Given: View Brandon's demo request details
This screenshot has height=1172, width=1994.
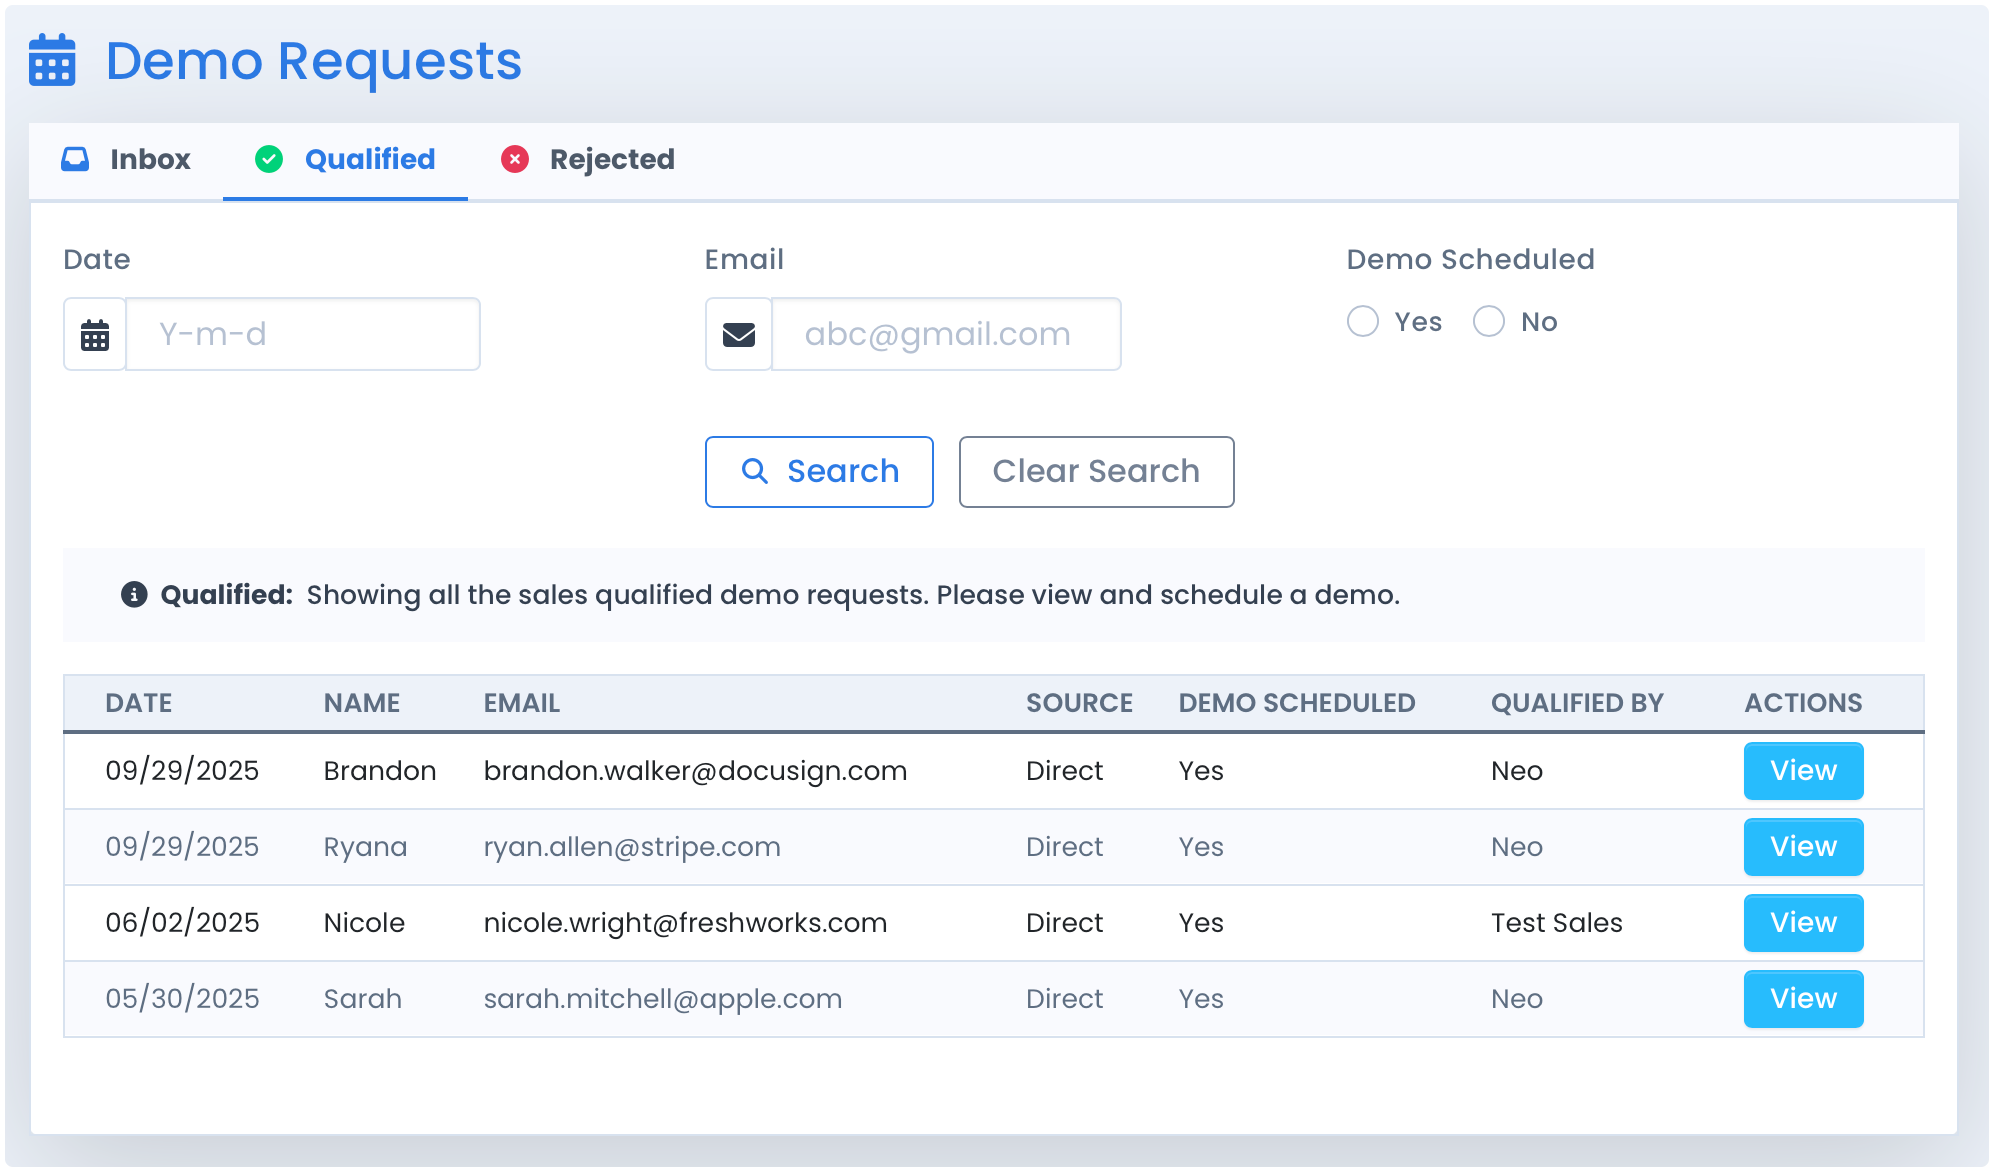Looking at the screenshot, I should click(x=1802, y=771).
